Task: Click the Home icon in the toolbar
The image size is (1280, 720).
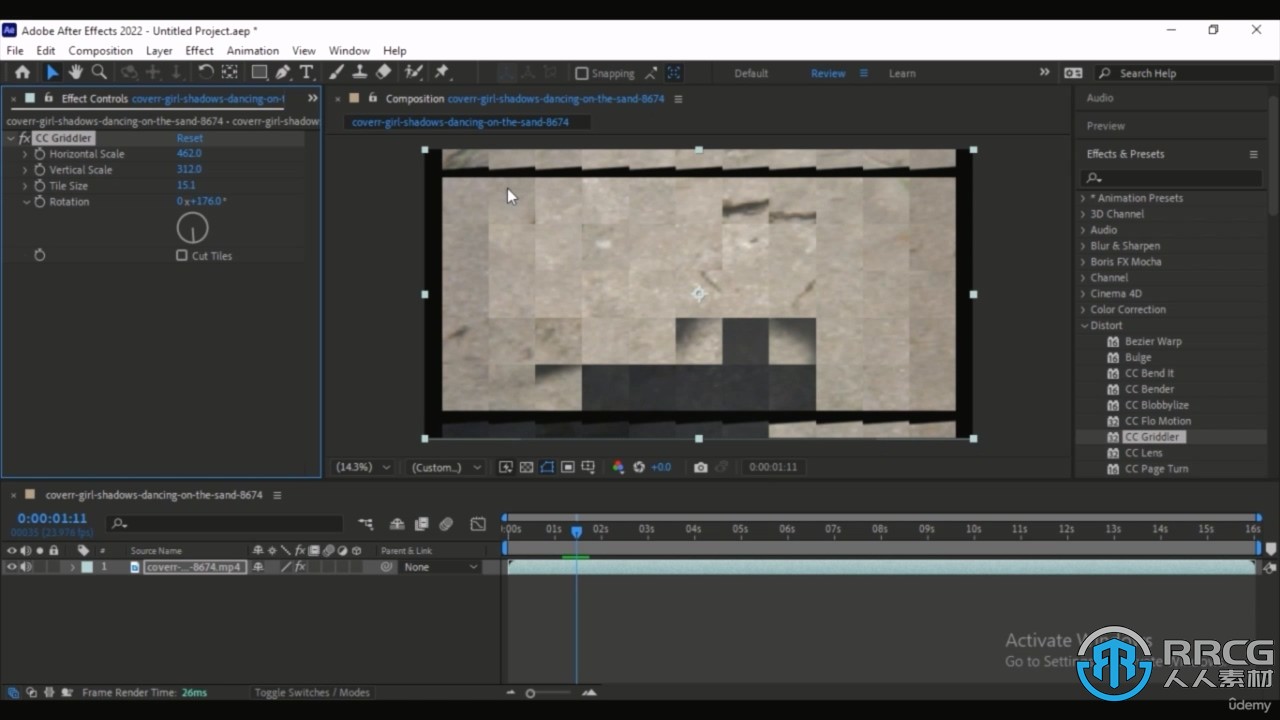Action: pos(22,72)
